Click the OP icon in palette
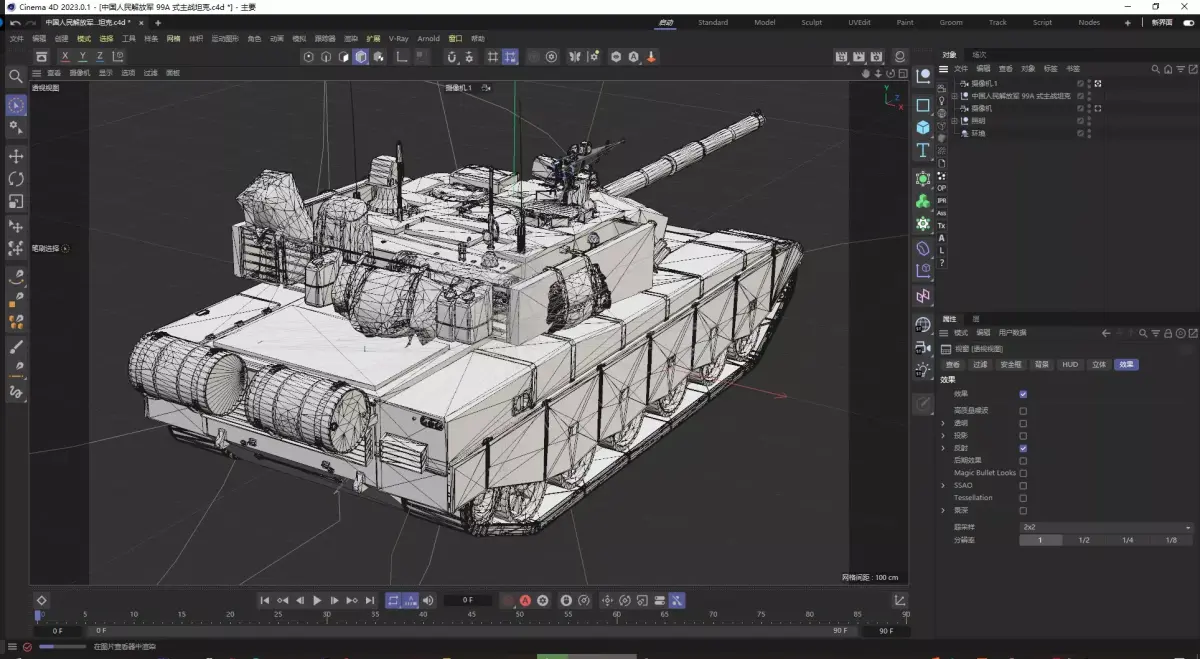Screen dimensions: 1200x659 (941, 188)
